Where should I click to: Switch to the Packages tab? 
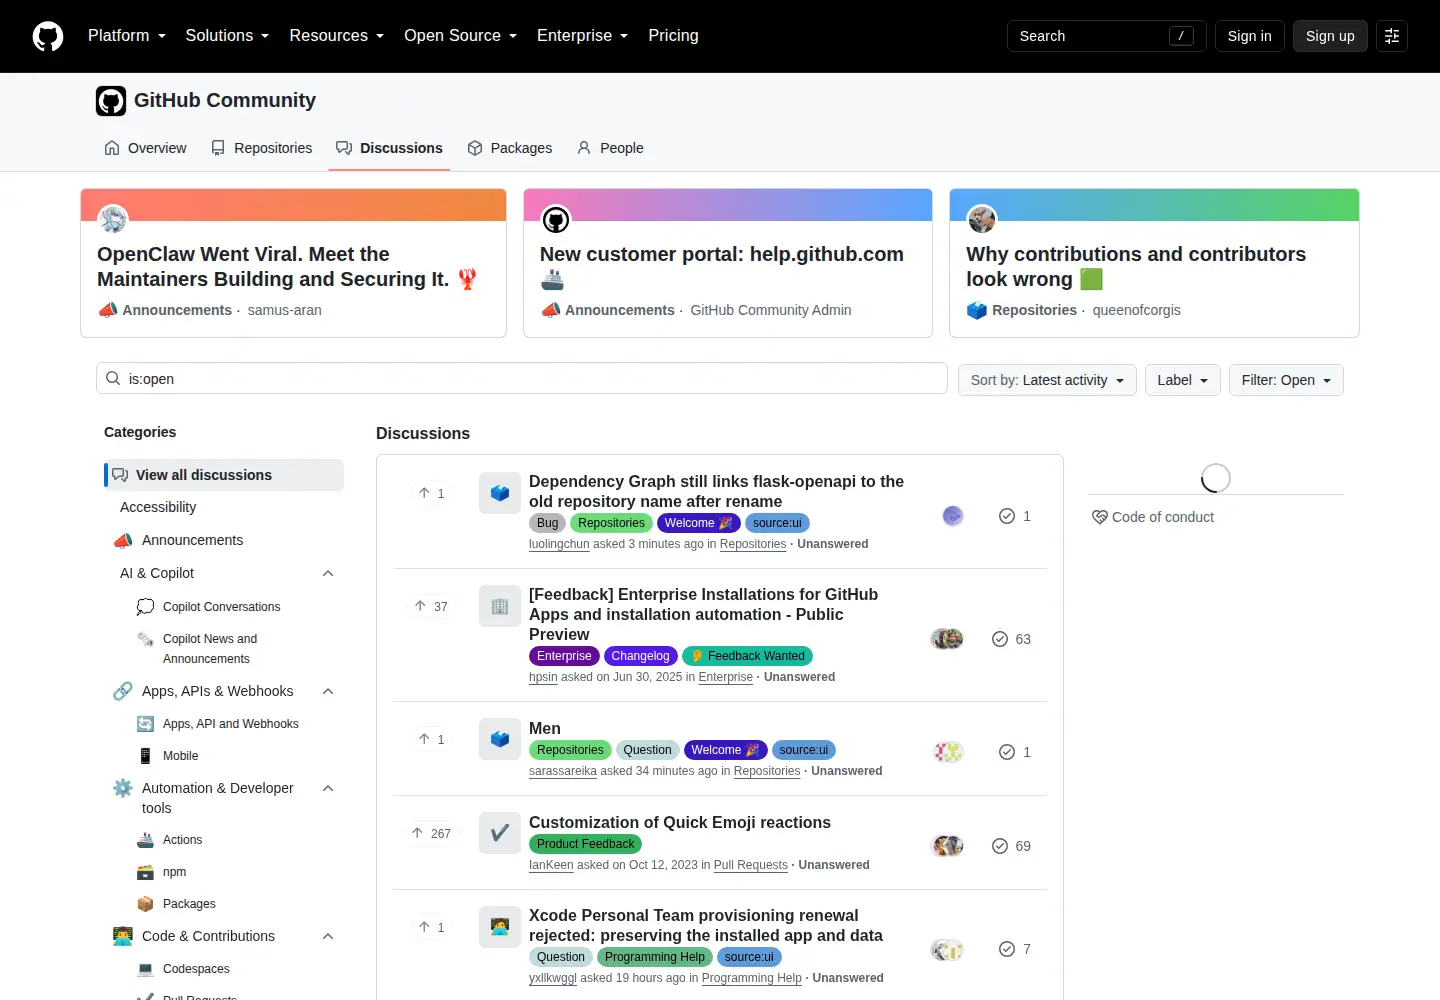tap(510, 148)
